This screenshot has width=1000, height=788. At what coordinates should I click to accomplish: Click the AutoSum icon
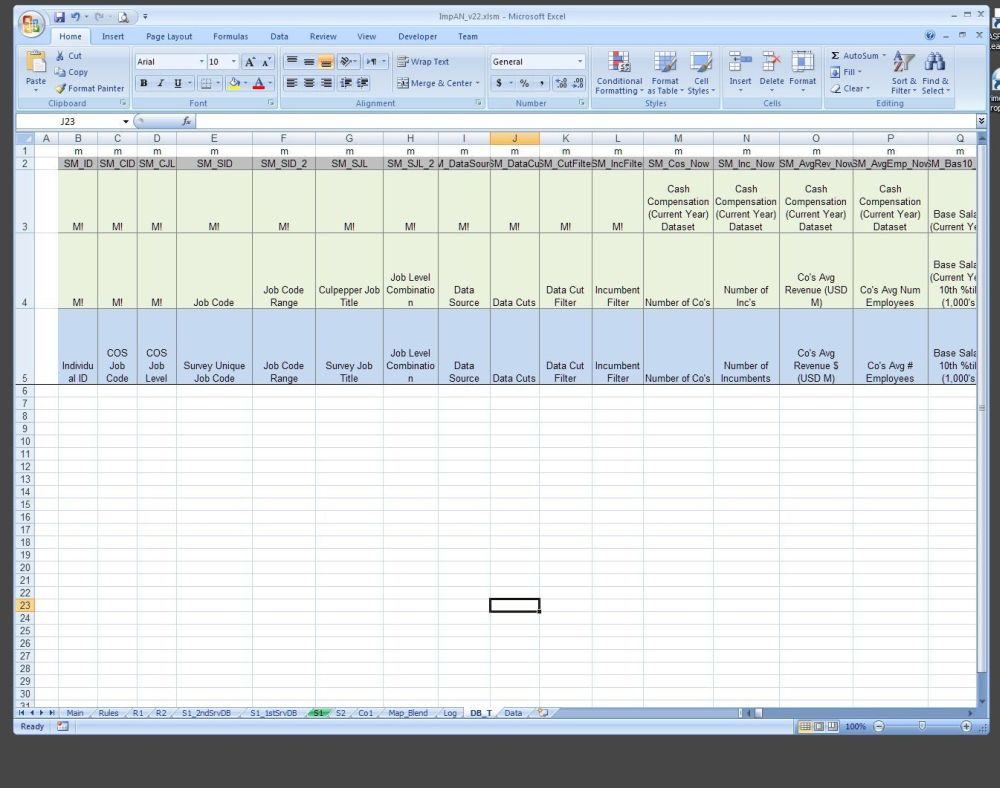click(x=836, y=56)
